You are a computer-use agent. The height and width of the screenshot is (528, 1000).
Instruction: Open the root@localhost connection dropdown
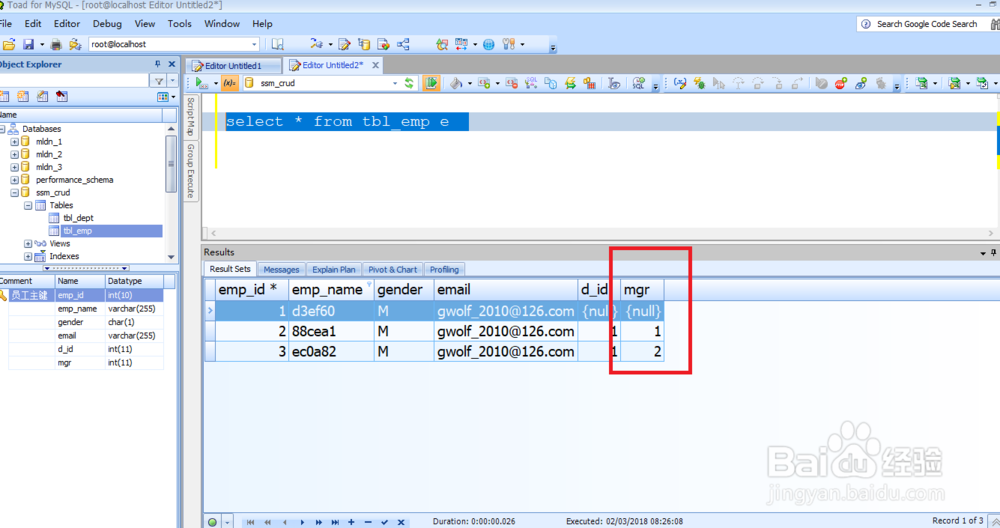[254, 44]
